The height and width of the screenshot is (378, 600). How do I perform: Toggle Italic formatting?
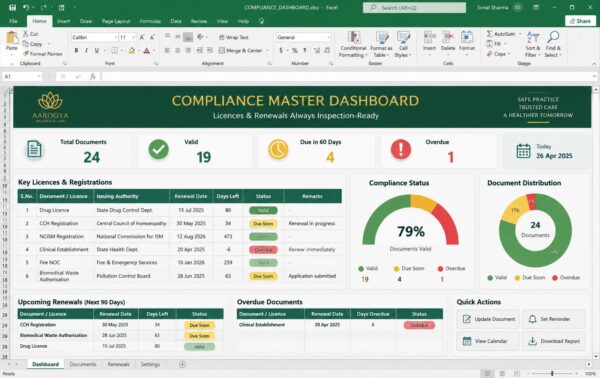coord(86,51)
